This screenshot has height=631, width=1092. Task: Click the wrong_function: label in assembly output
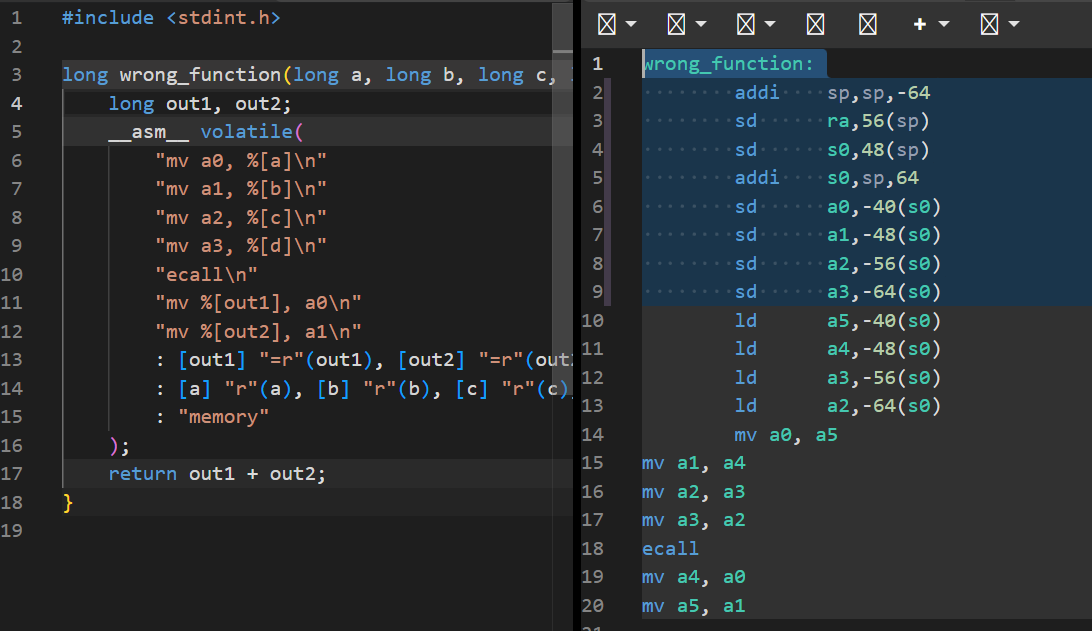[x=728, y=64]
